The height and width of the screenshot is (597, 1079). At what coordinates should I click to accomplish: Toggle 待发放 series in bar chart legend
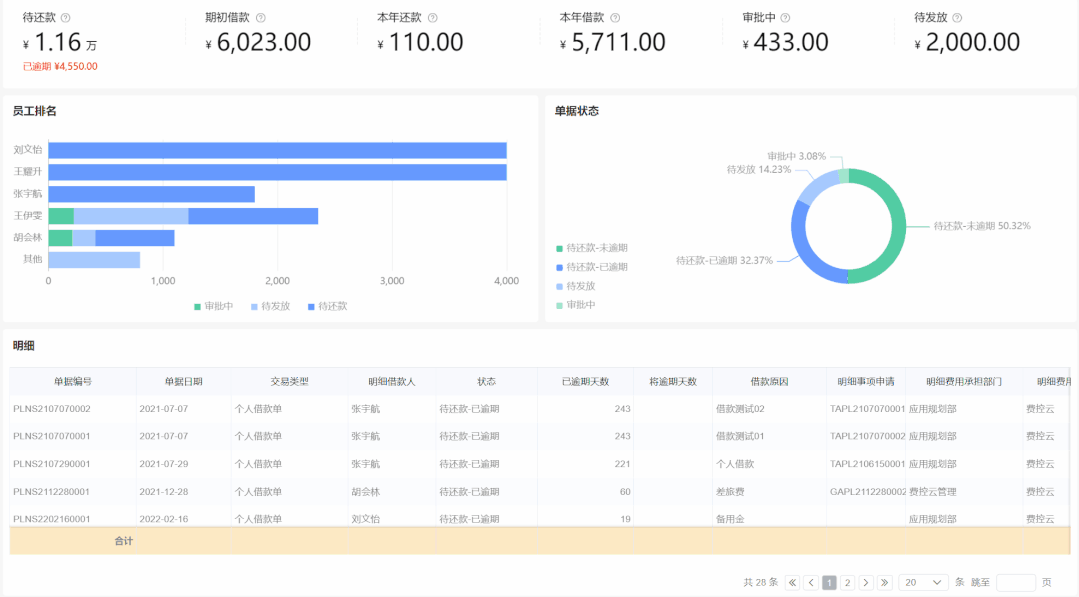(x=269, y=306)
